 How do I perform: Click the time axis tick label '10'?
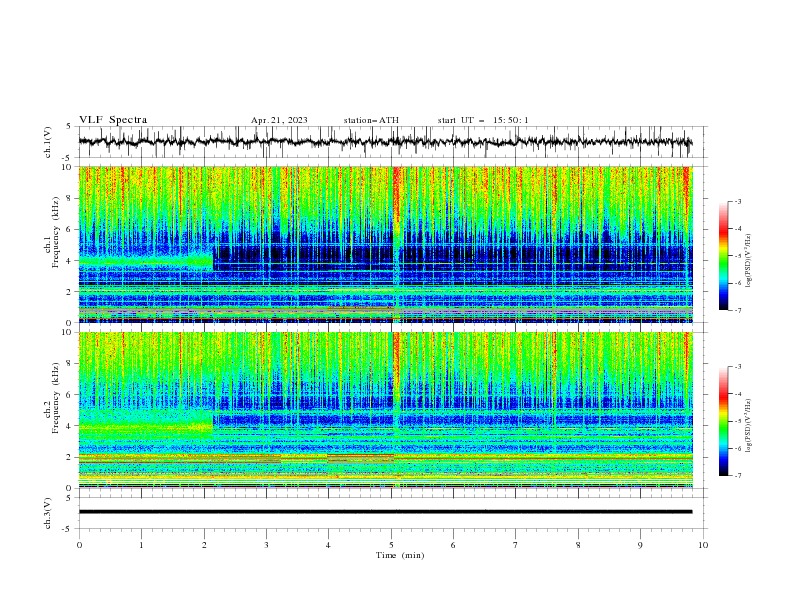tap(703, 545)
